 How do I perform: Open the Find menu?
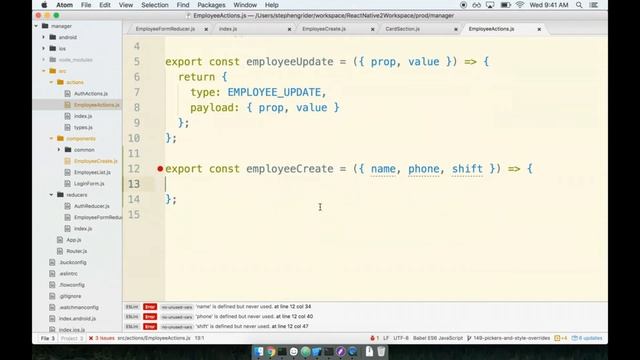click(x=183, y=5)
